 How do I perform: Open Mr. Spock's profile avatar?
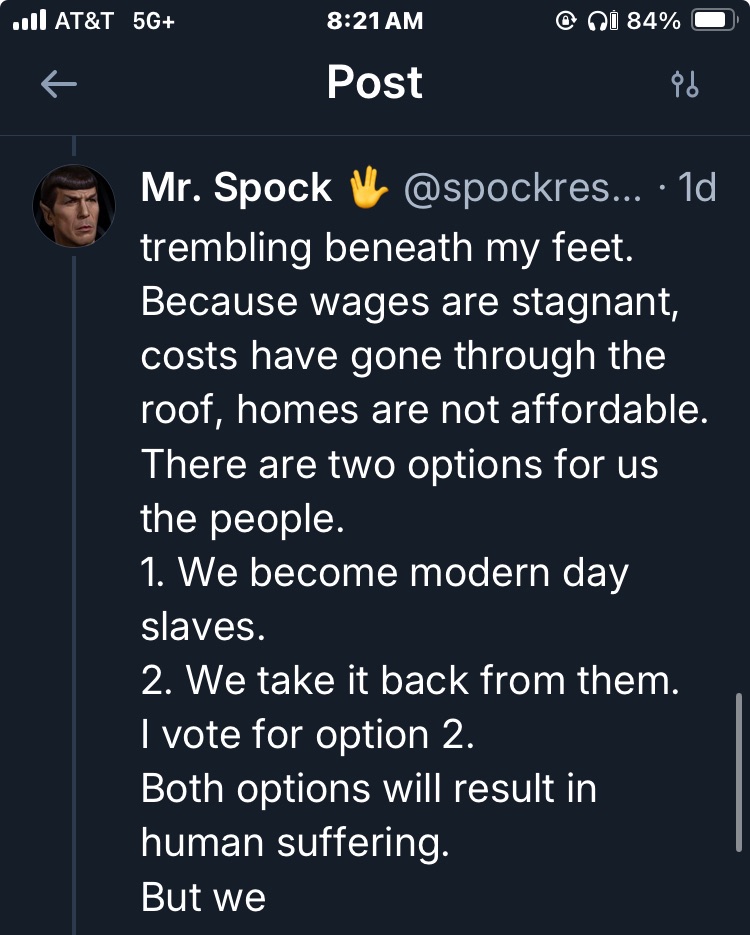click(x=74, y=205)
